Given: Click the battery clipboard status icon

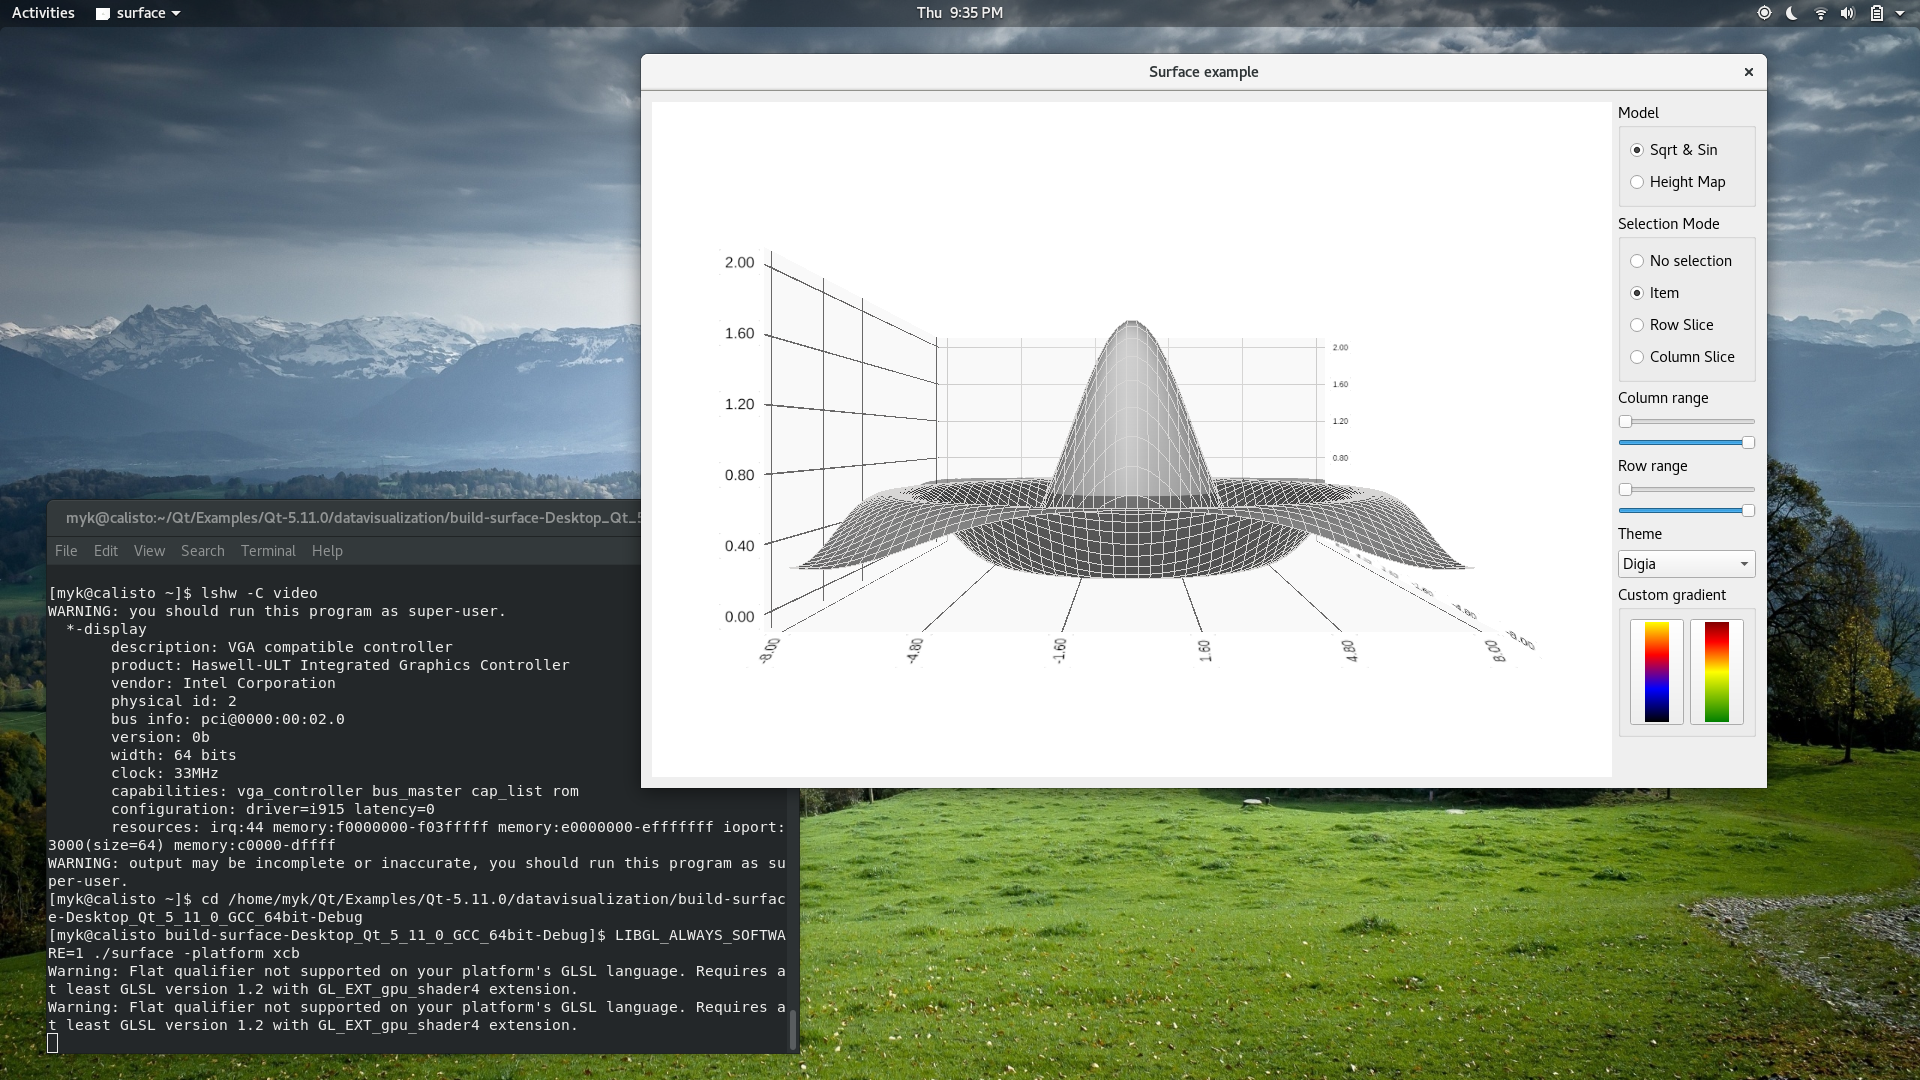Looking at the screenshot, I should pyautogui.click(x=1876, y=13).
